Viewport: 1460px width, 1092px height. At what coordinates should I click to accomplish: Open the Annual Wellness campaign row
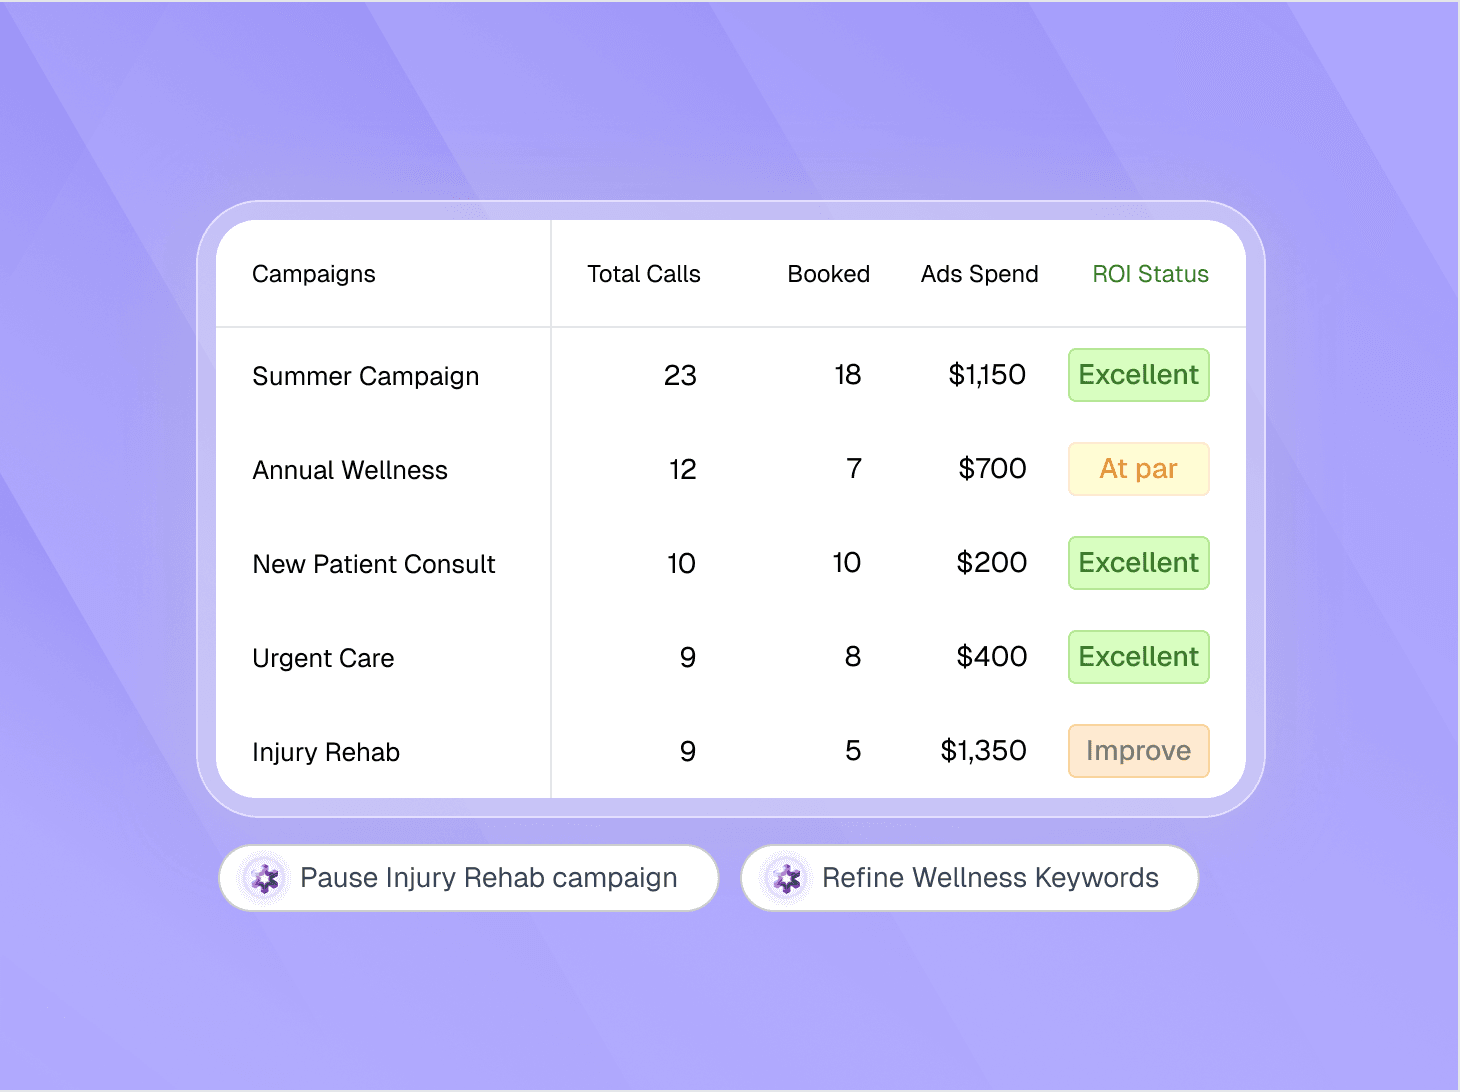pos(350,470)
